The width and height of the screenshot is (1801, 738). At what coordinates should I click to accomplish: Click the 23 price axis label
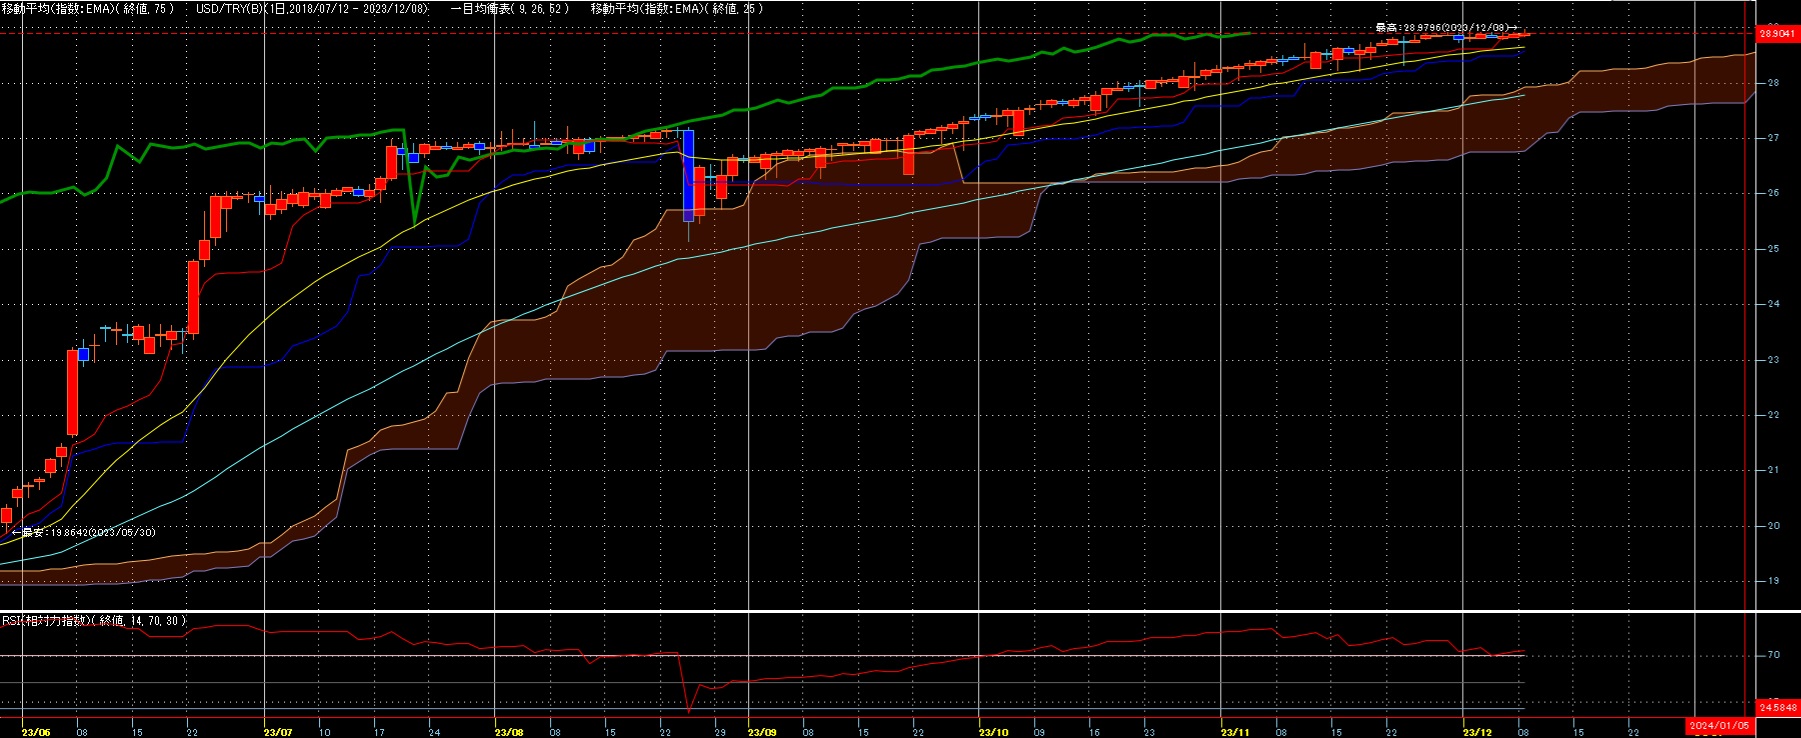tap(1774, 360)
